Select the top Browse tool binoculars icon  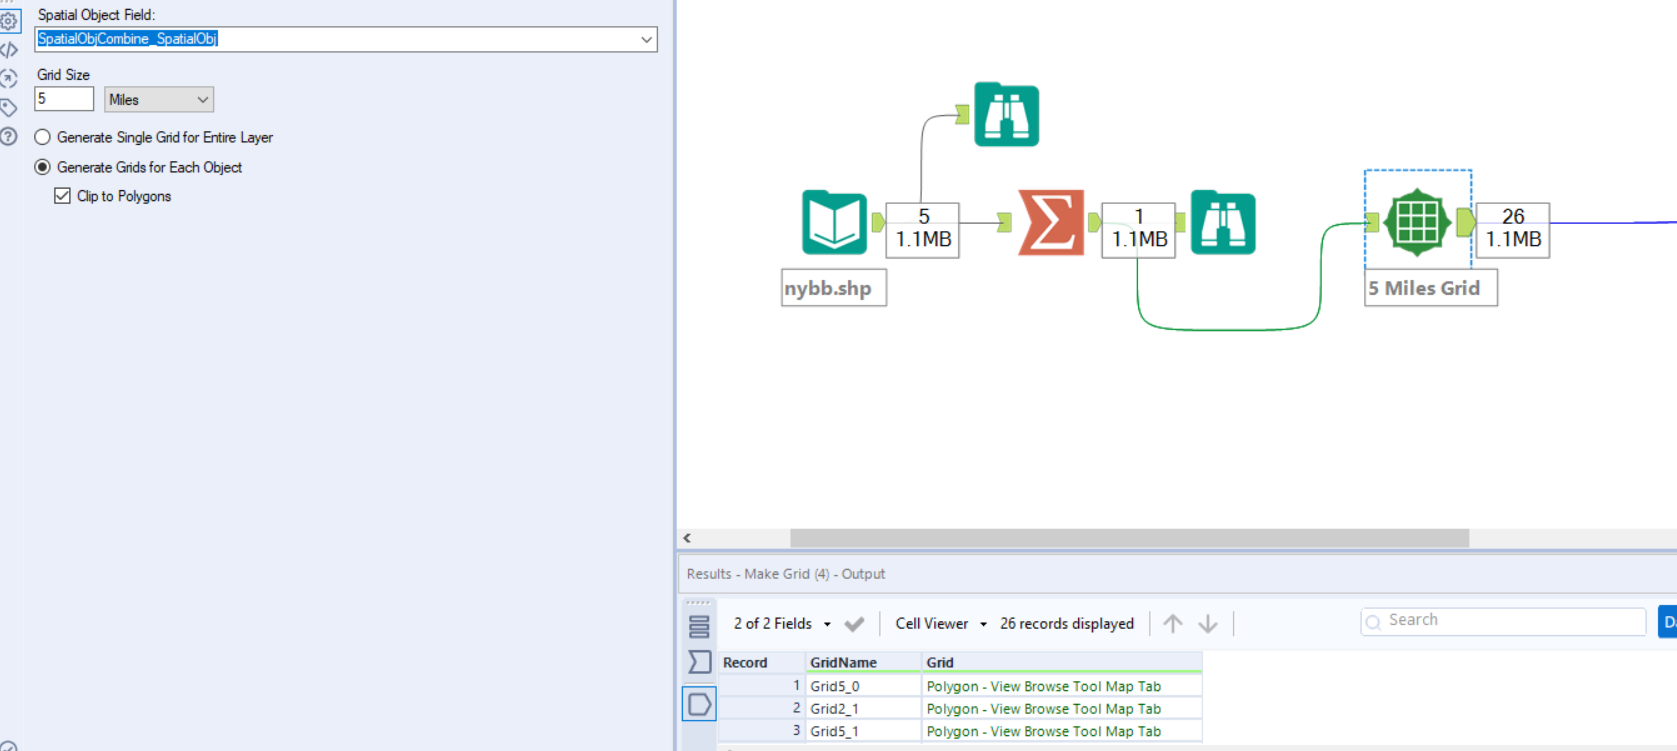click(x=1007, y=115)
